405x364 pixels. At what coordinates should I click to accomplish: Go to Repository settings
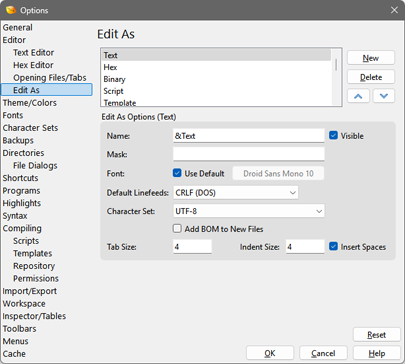(34, 266)
